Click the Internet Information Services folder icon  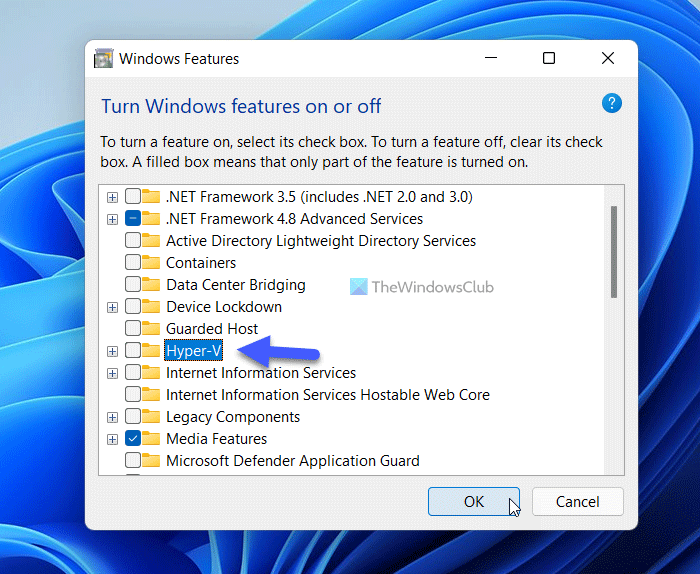point(151,372)
